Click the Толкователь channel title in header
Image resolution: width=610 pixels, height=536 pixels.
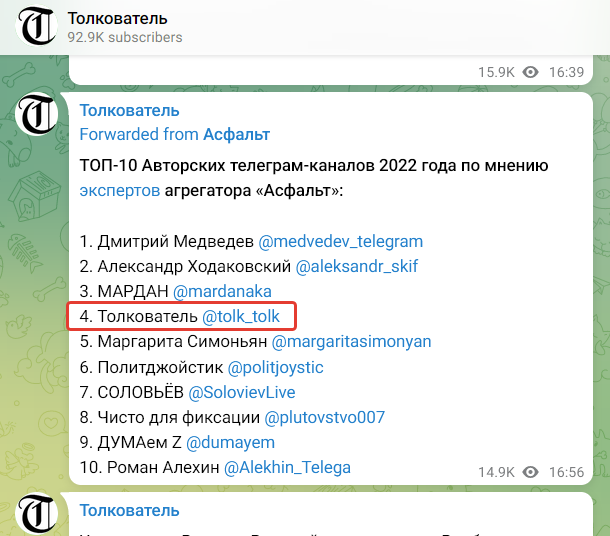click(117, 18)
